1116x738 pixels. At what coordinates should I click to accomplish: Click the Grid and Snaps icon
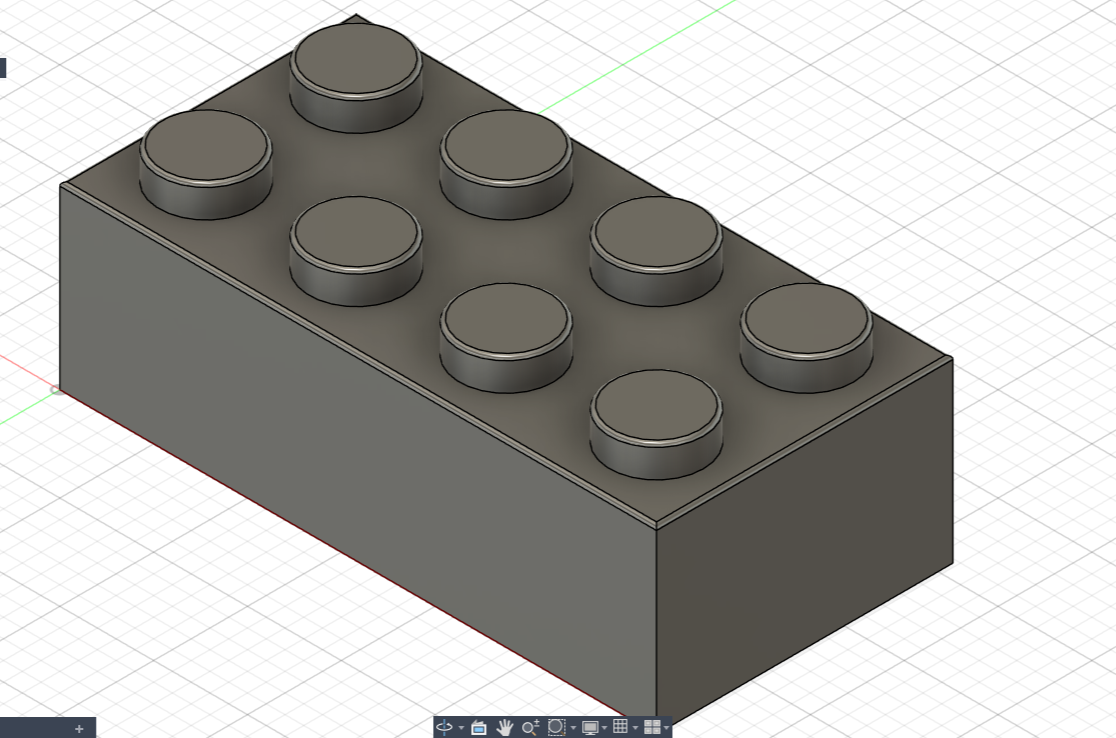[x=621, y=727]
